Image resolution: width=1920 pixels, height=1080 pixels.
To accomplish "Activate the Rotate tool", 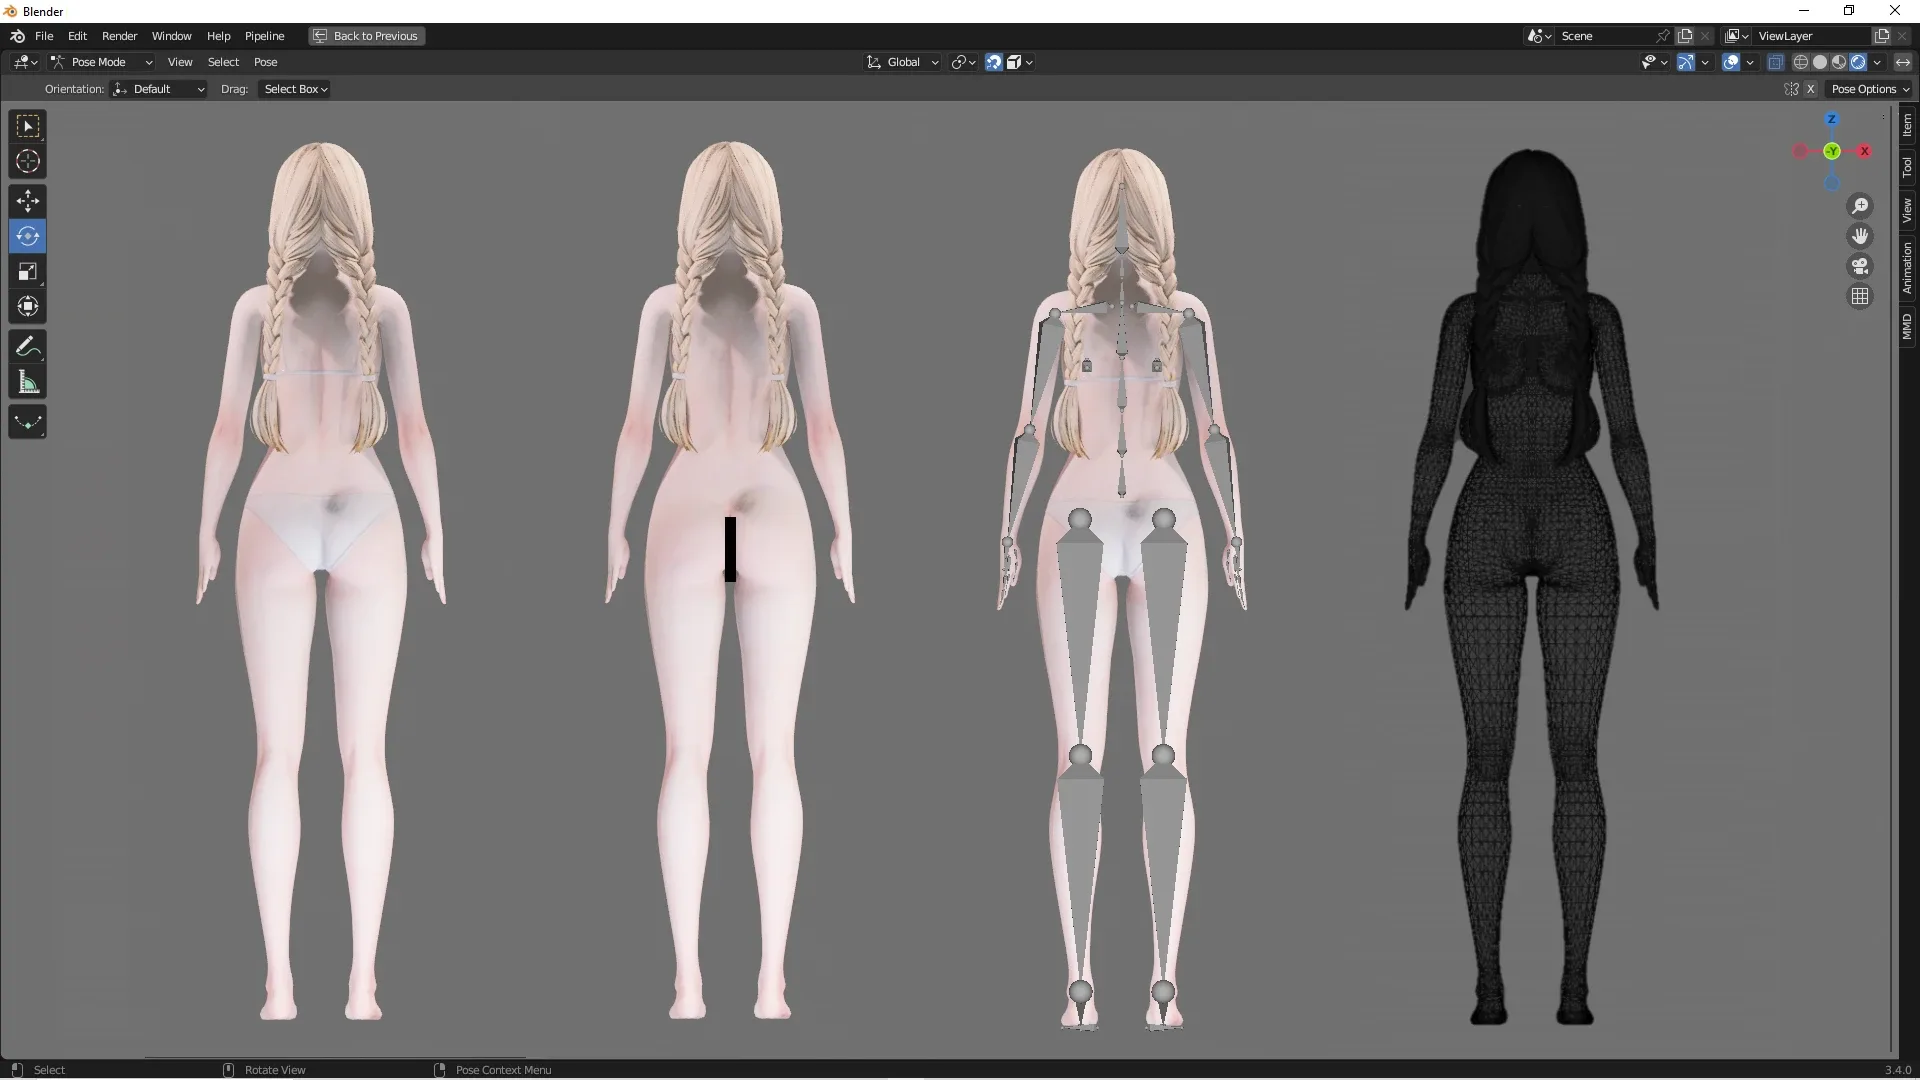I will click(x=27, y=236).
